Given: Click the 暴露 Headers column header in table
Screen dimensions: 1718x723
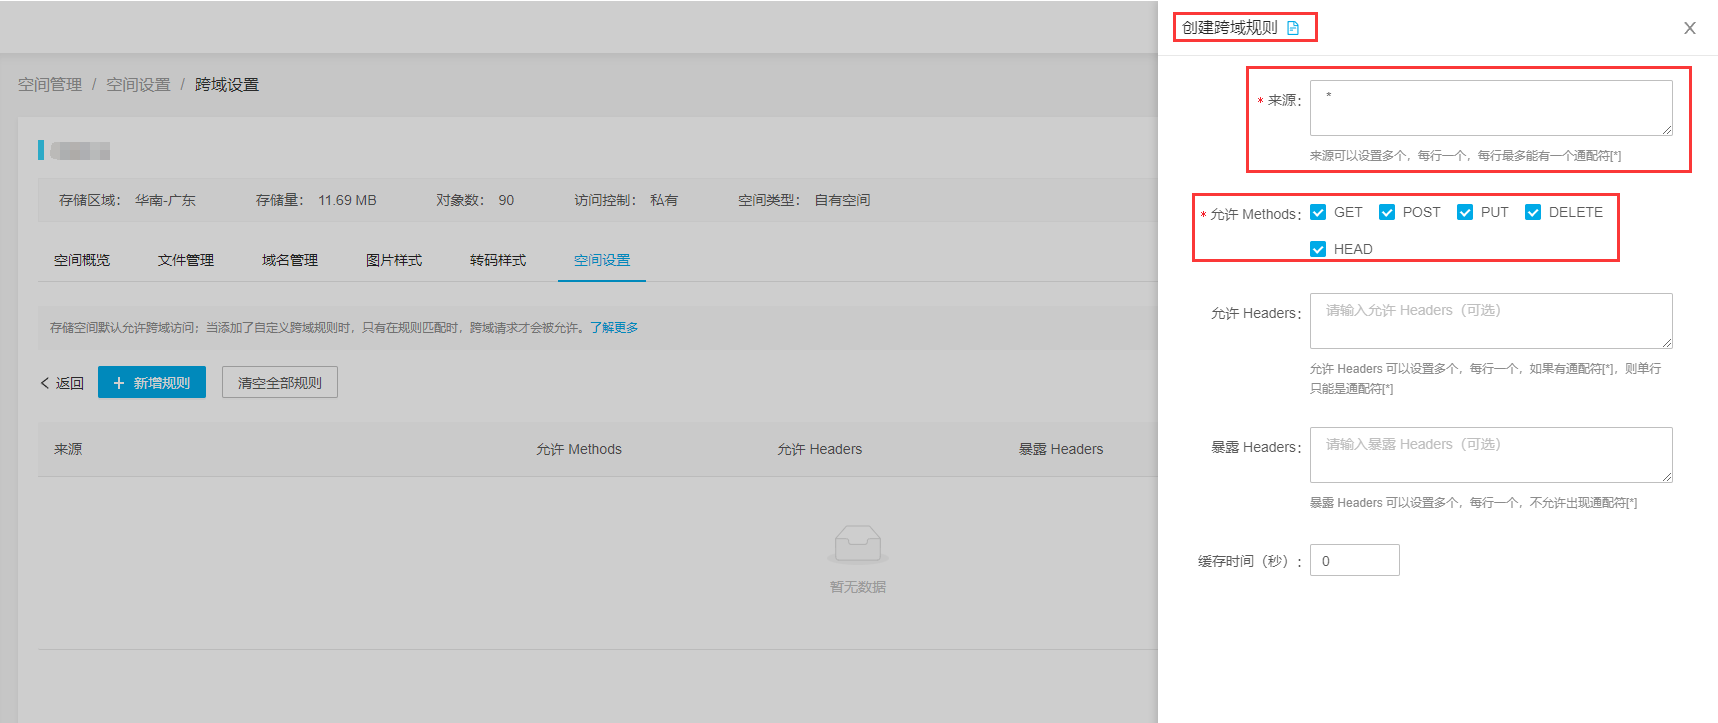Looking at the screenshot, I should 1061,449.
